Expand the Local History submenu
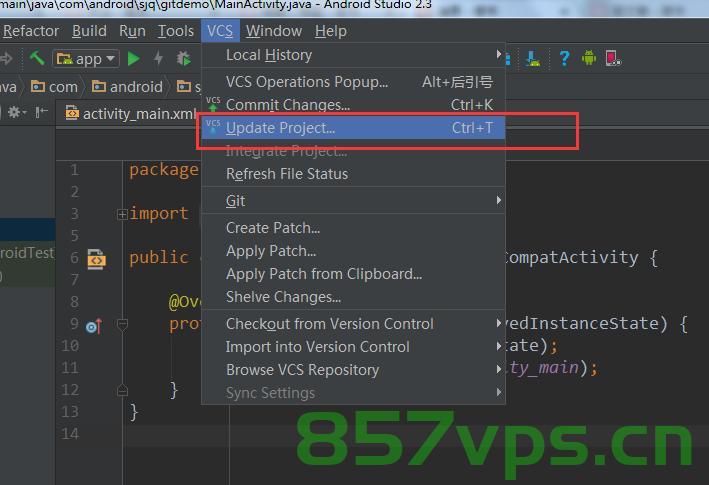 353,55
